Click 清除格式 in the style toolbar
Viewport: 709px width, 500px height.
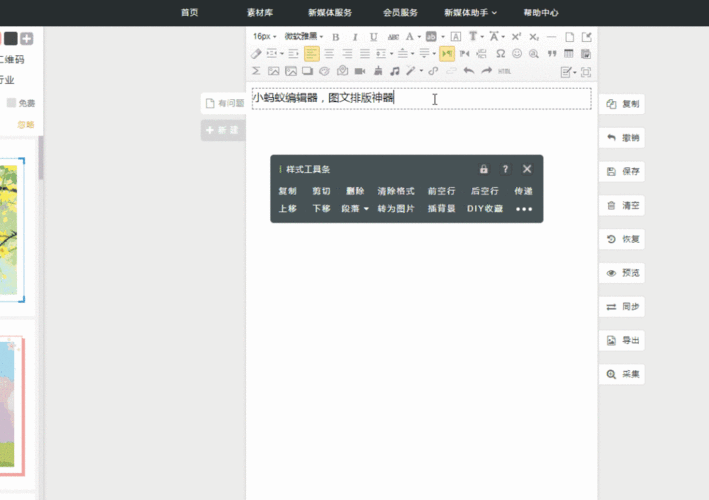pyautogui.click(x=395, y=191)
